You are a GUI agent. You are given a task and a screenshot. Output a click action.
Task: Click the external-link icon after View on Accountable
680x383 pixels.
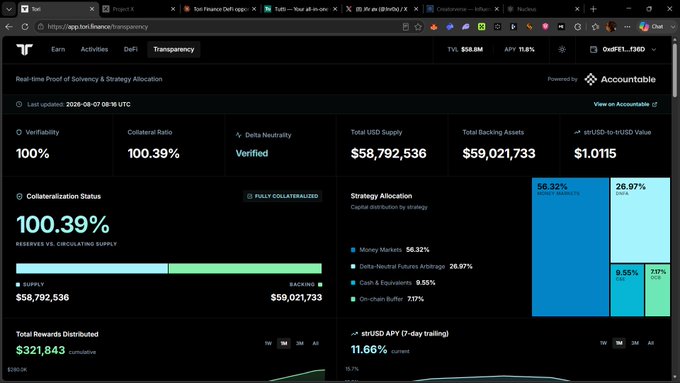click(x=654, y=104)
